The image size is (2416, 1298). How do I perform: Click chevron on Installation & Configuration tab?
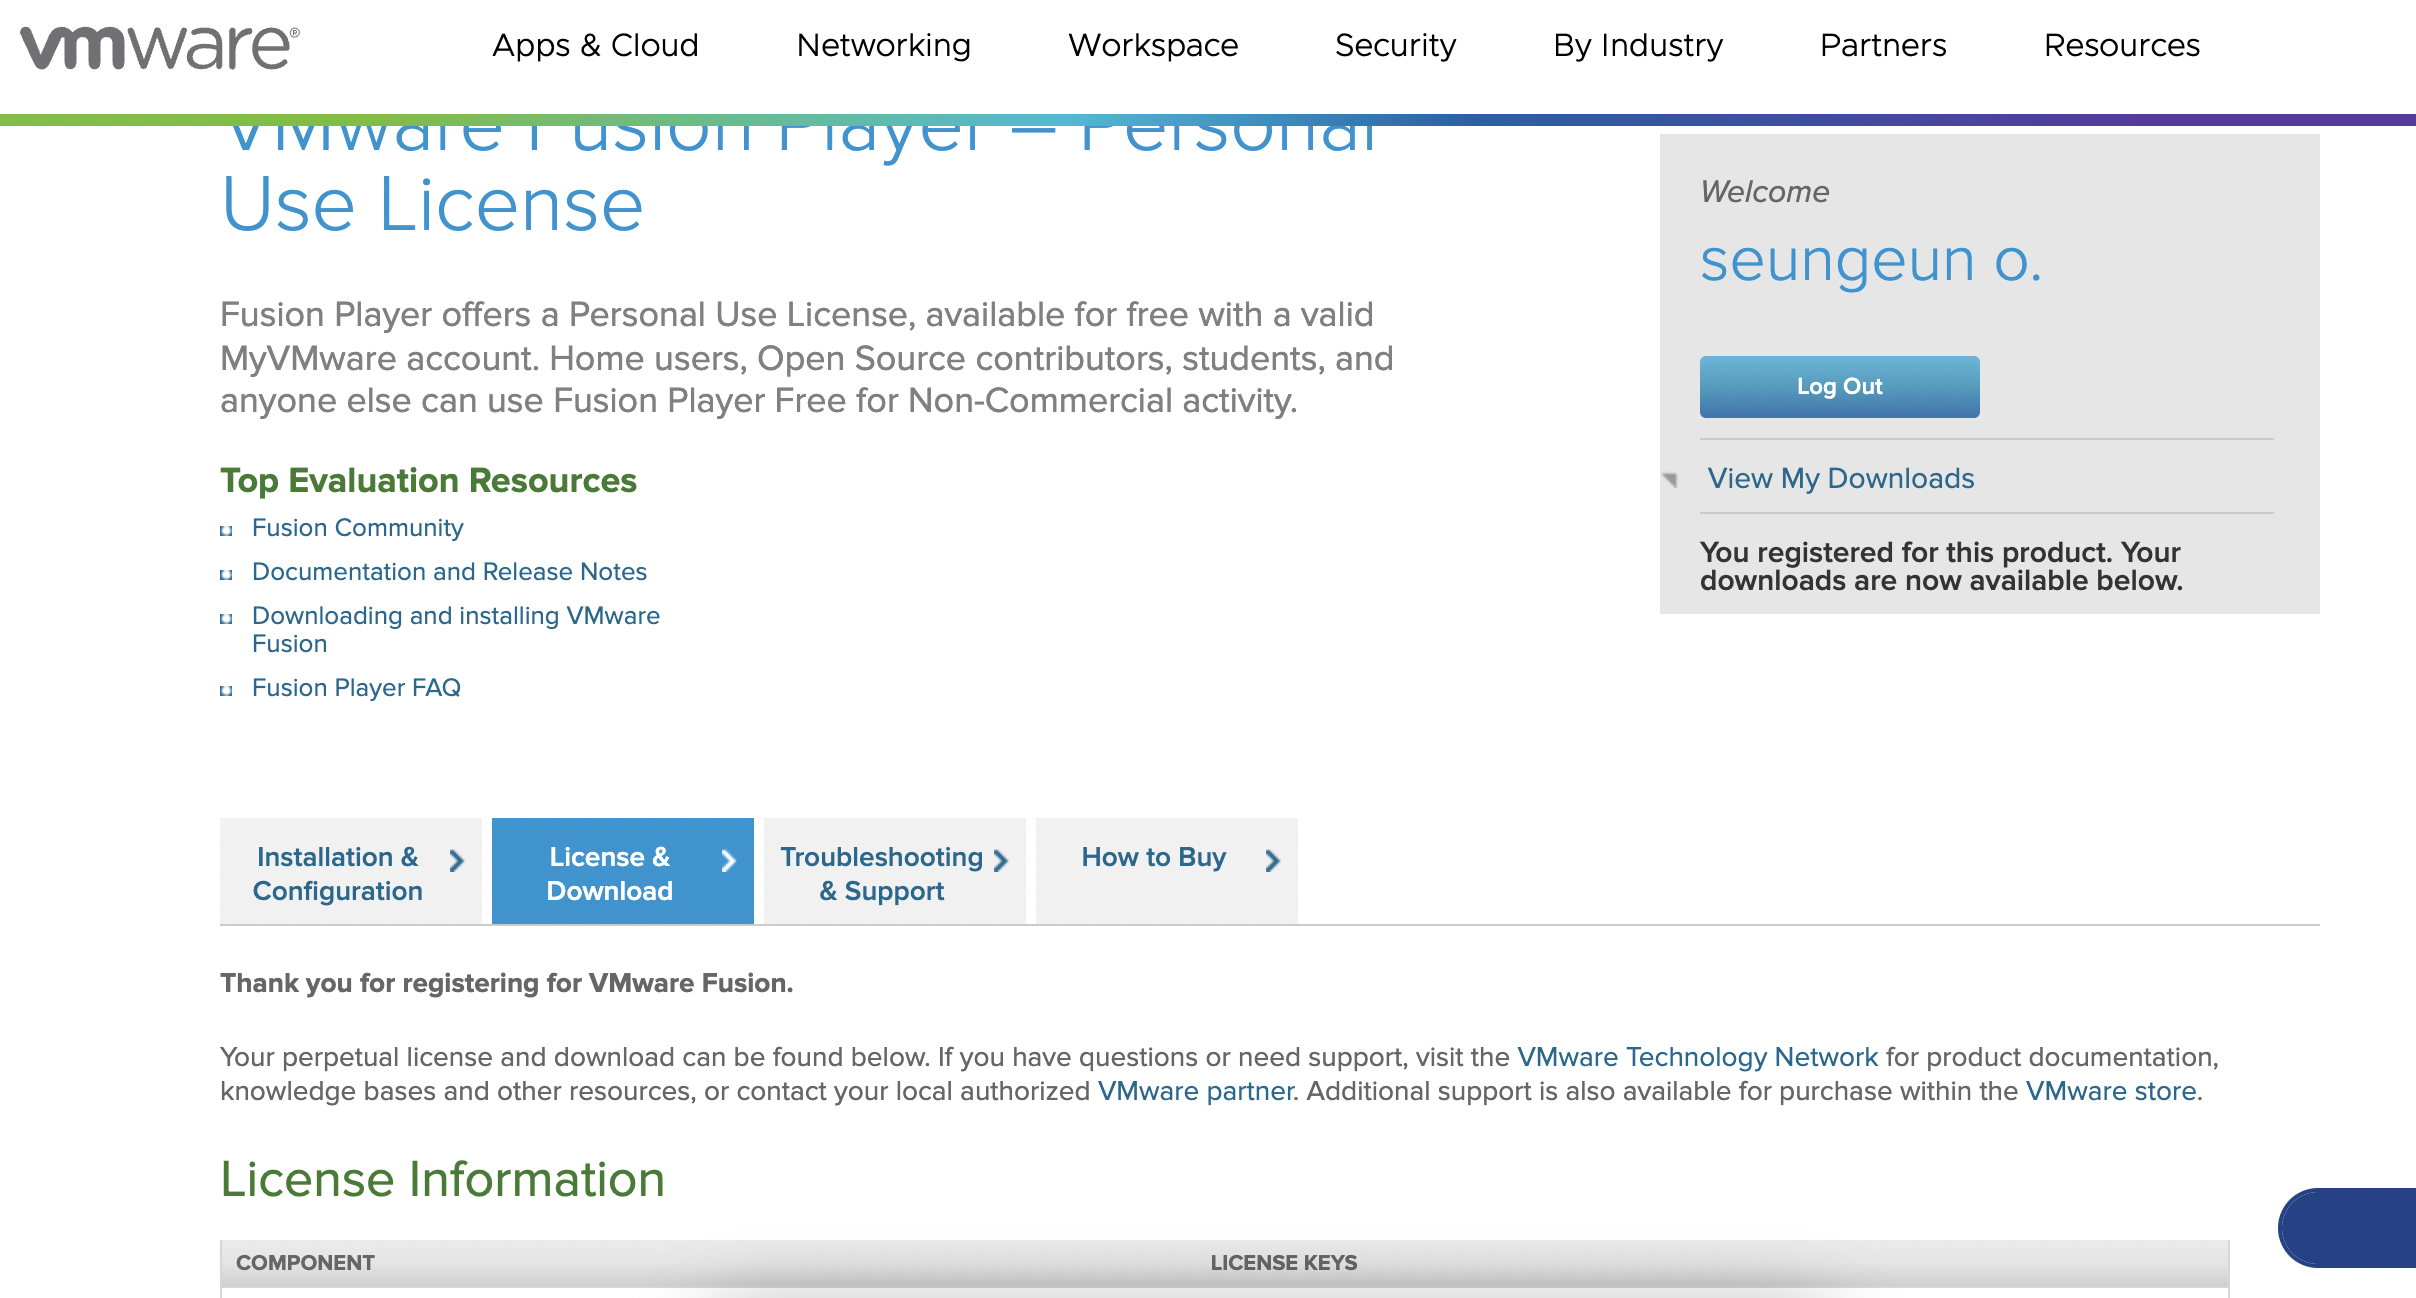click(x=457, y=860)
